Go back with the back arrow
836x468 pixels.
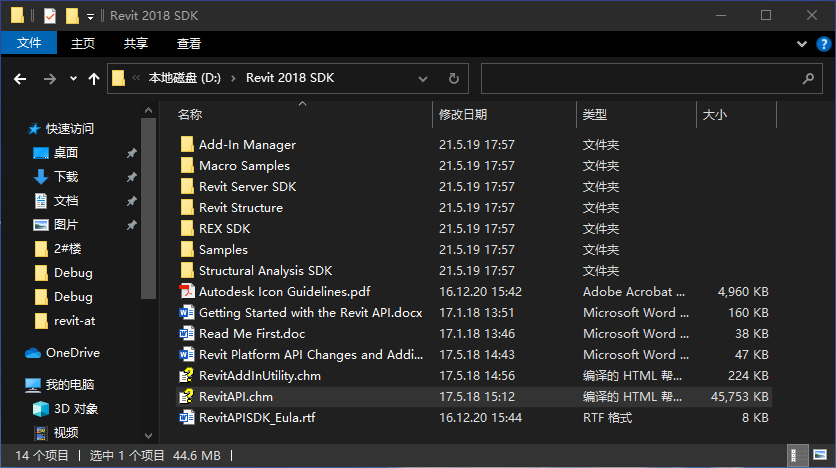pyautogui.click(x=20, y=79)
